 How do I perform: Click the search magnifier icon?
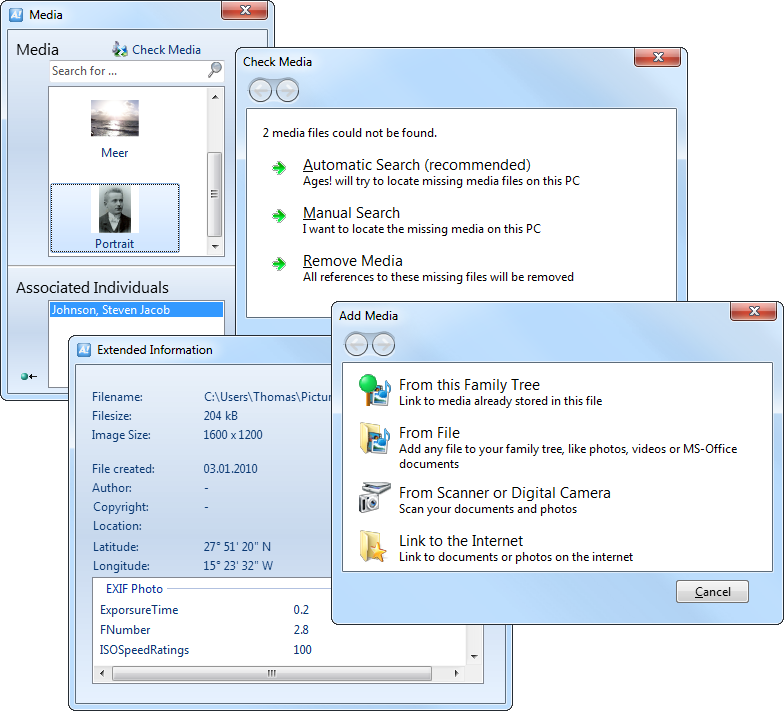click(x=215, y=70)
